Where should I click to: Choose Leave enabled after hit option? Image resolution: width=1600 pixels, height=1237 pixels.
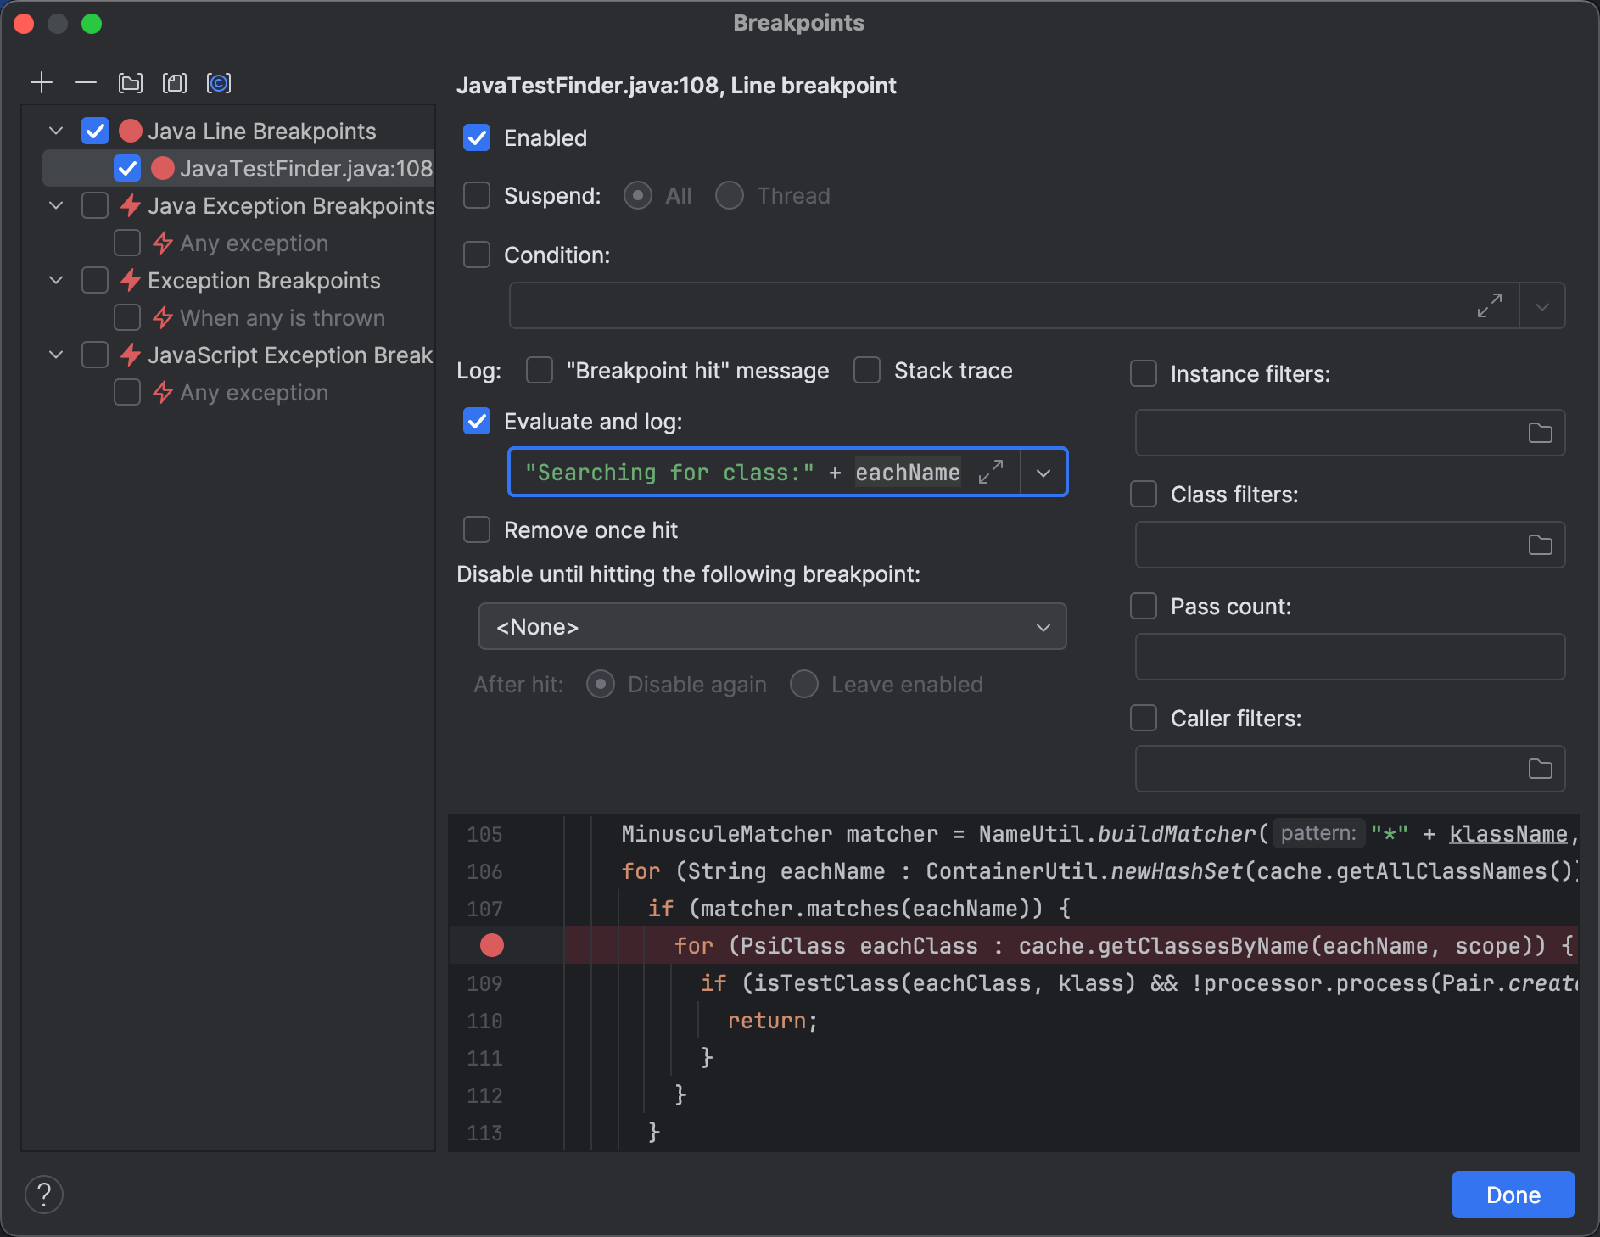tap(804, 684)
